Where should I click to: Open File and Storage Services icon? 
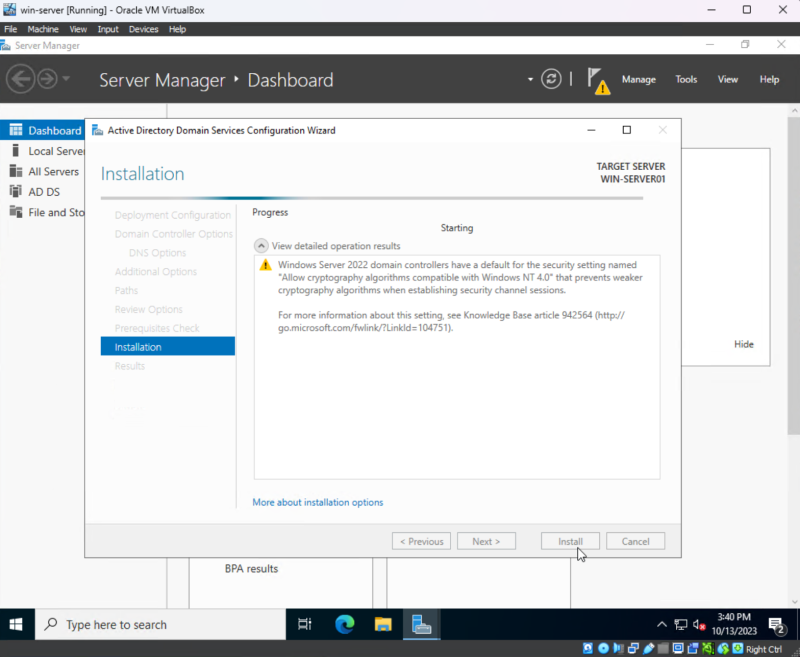click(x=16, y=211)
